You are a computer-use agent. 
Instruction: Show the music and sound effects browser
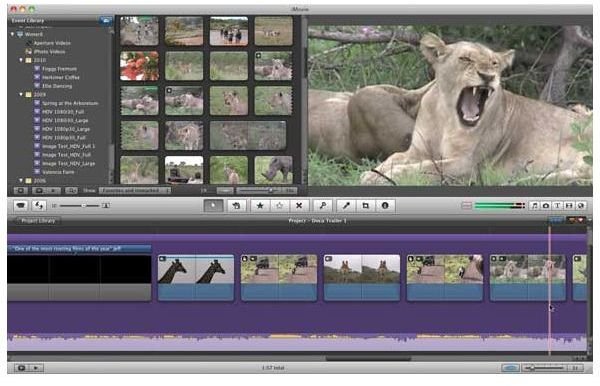(x=534, y=206)
